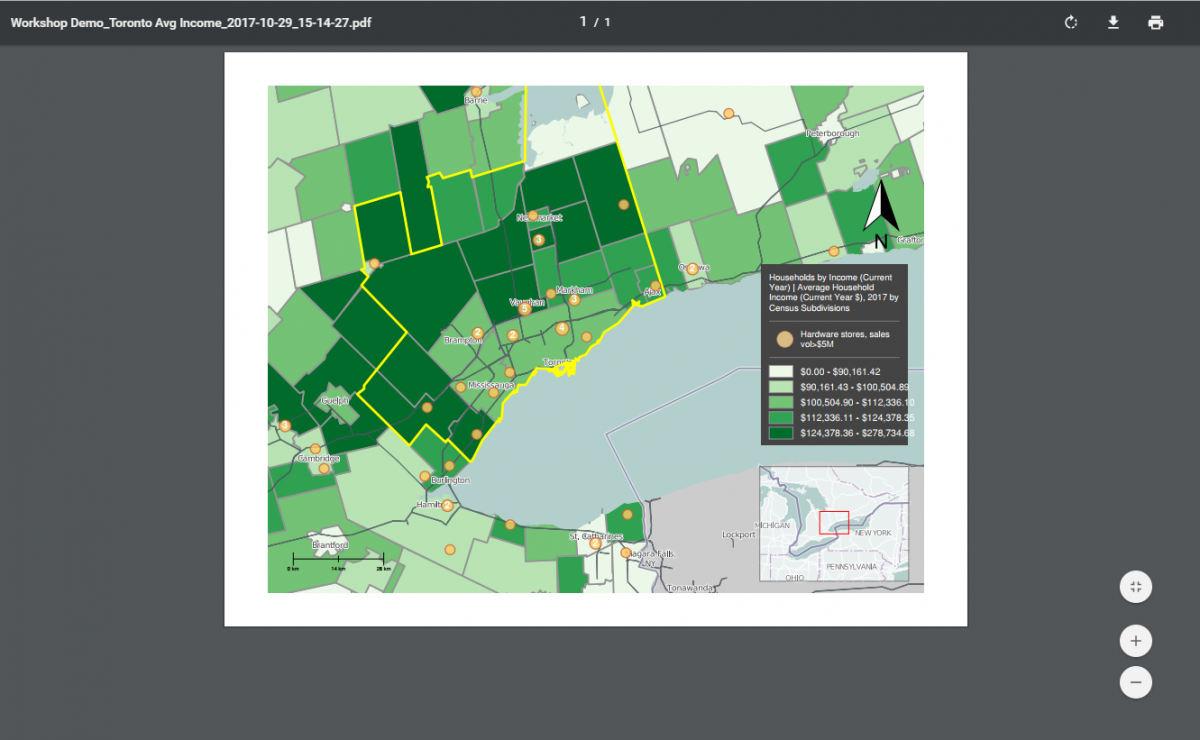Rotate the PDF document clockwise

1071,22
